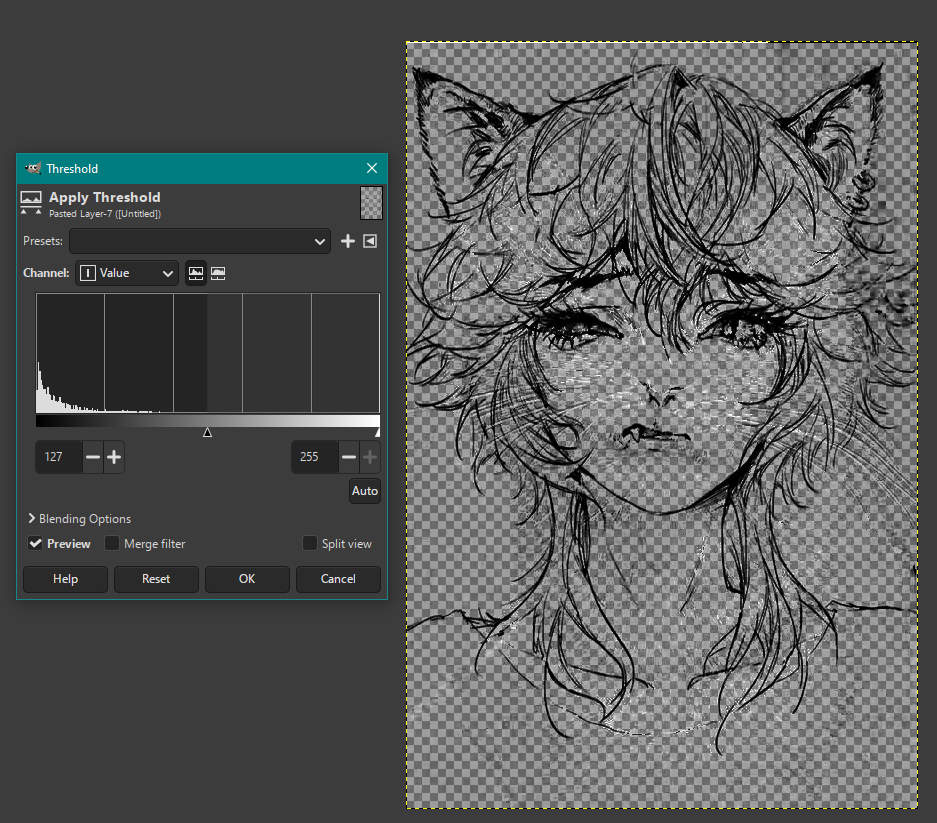
Task: Increase the low threshold value 127
Action: point(114,457)
